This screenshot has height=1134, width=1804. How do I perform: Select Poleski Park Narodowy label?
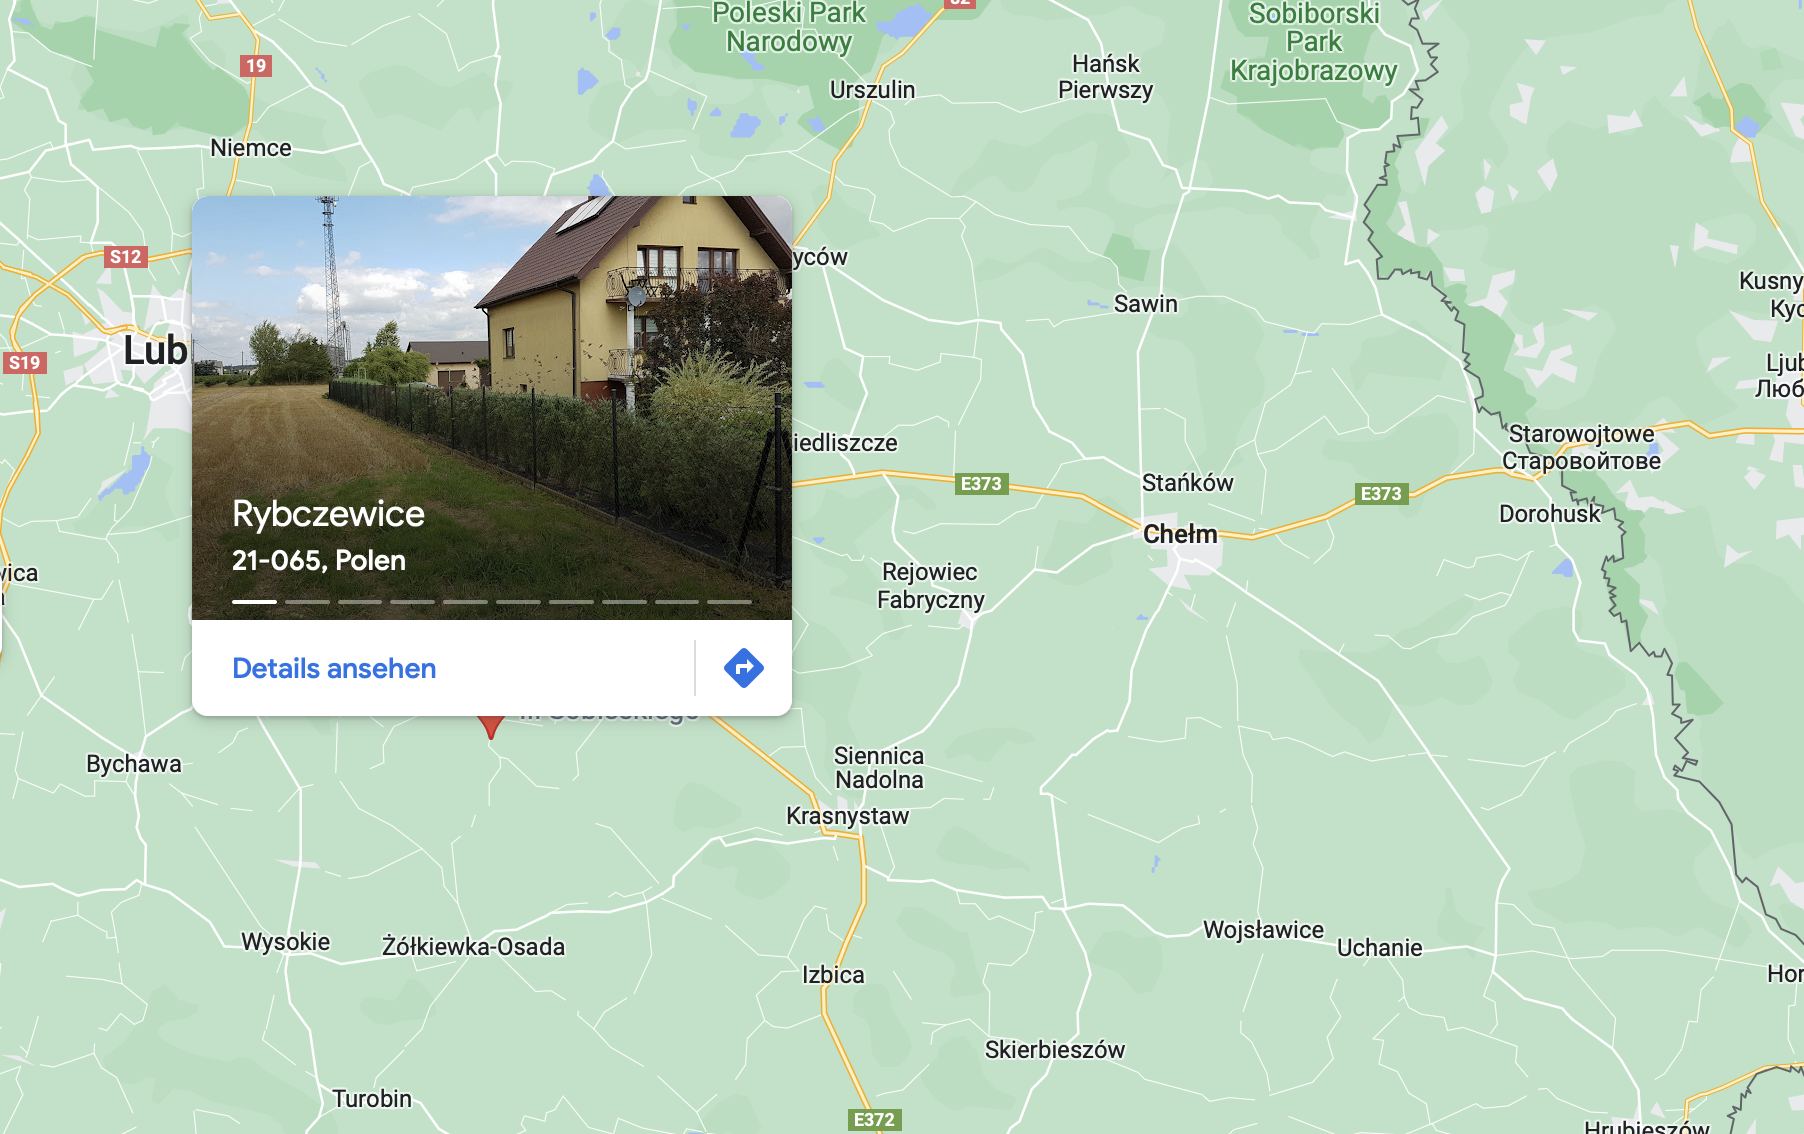pyautogui.click(x=788, y=27)
